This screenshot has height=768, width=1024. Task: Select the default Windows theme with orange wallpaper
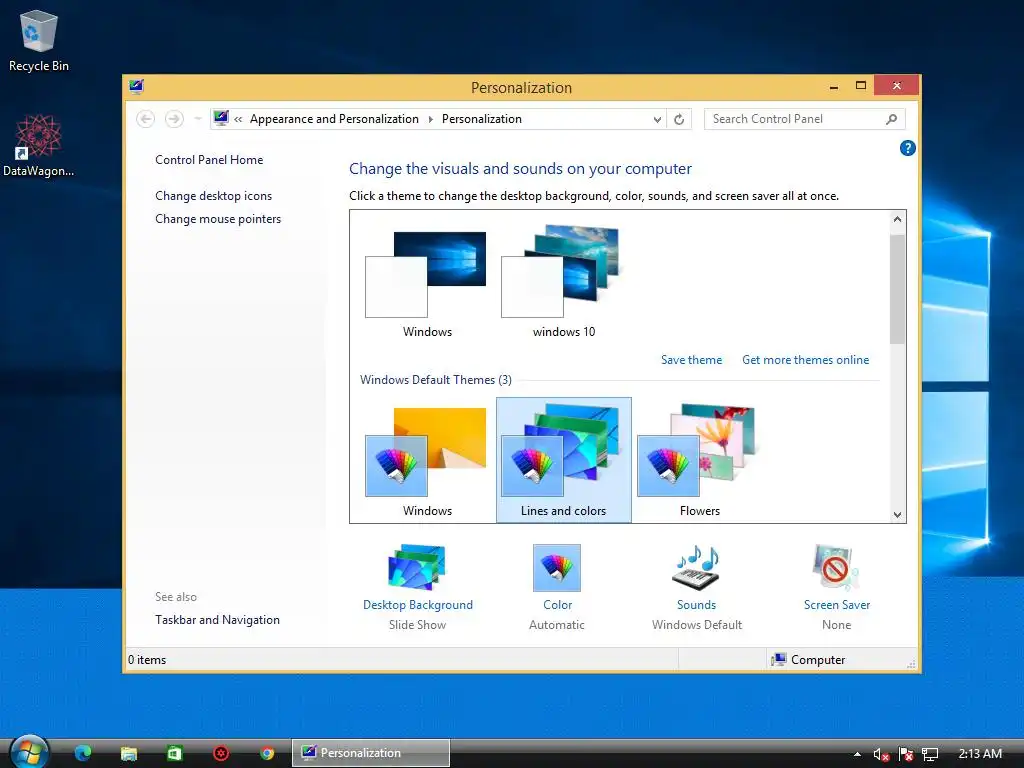click(427, 460)
